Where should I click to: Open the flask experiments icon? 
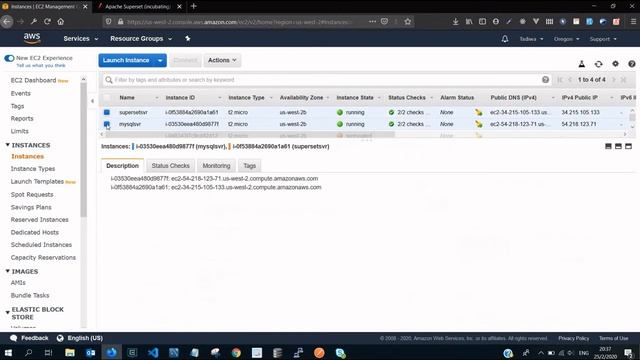[x=582, y=64]
